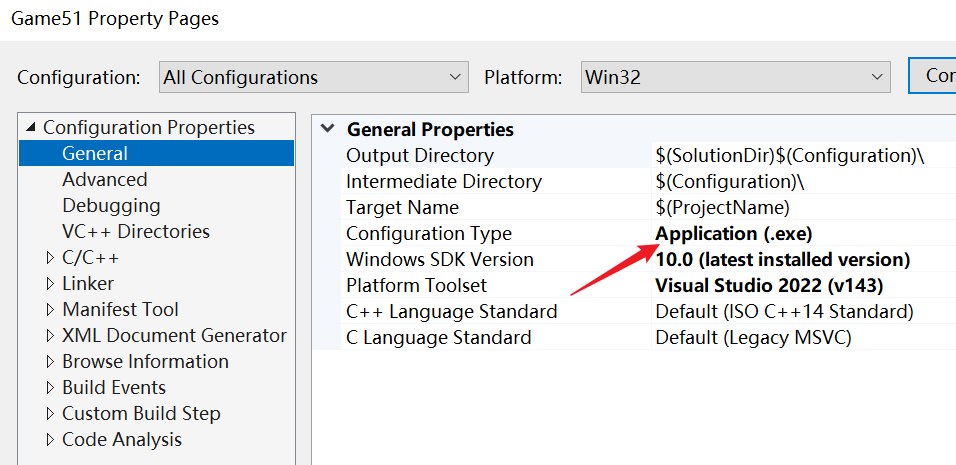Image resolution: width=956 pixels, height=465 pixels.
Task: Open the Debugging properties page
Action: (x=110, y=206)
